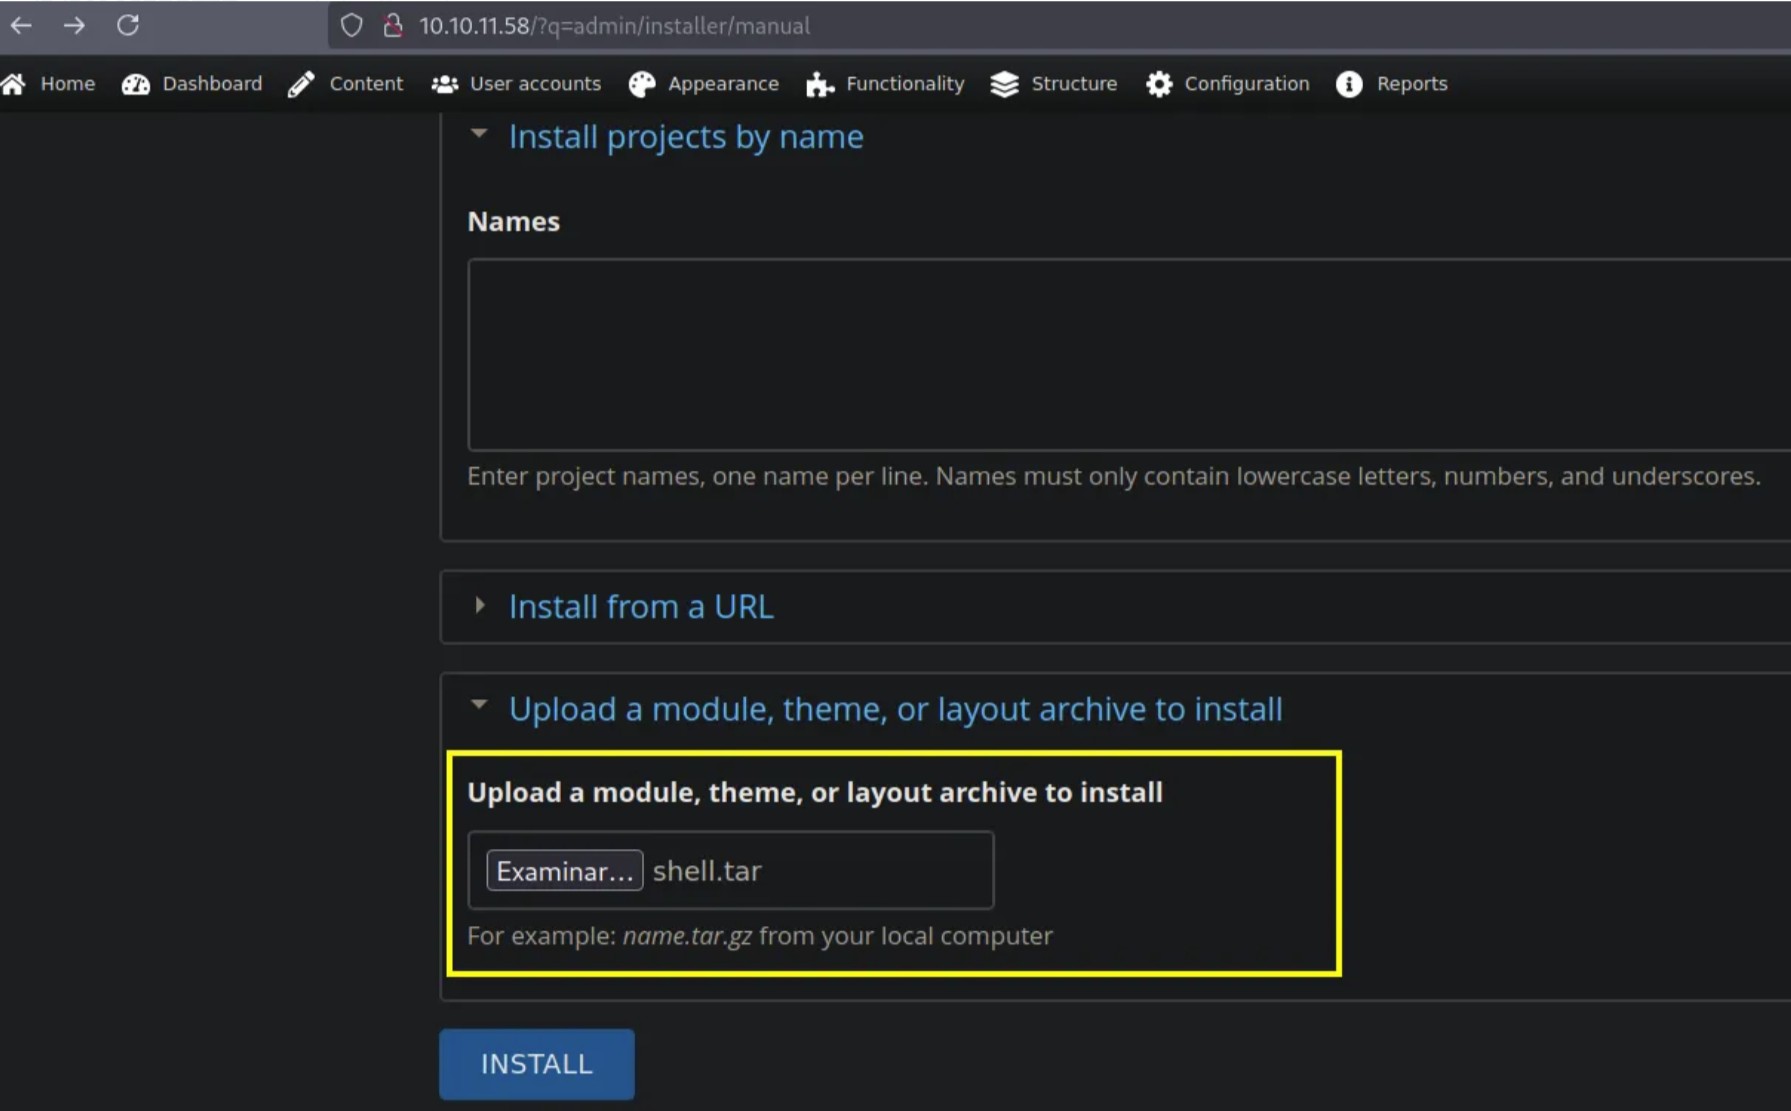Click the Dashboard gauge icon

pyautogui.click(x=136, y=84)
